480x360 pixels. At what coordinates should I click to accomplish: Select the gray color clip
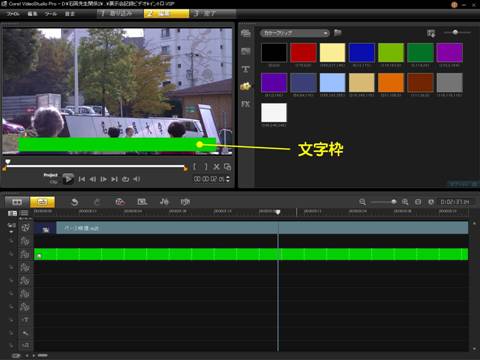pyautogui.click(x=450, y=82)
